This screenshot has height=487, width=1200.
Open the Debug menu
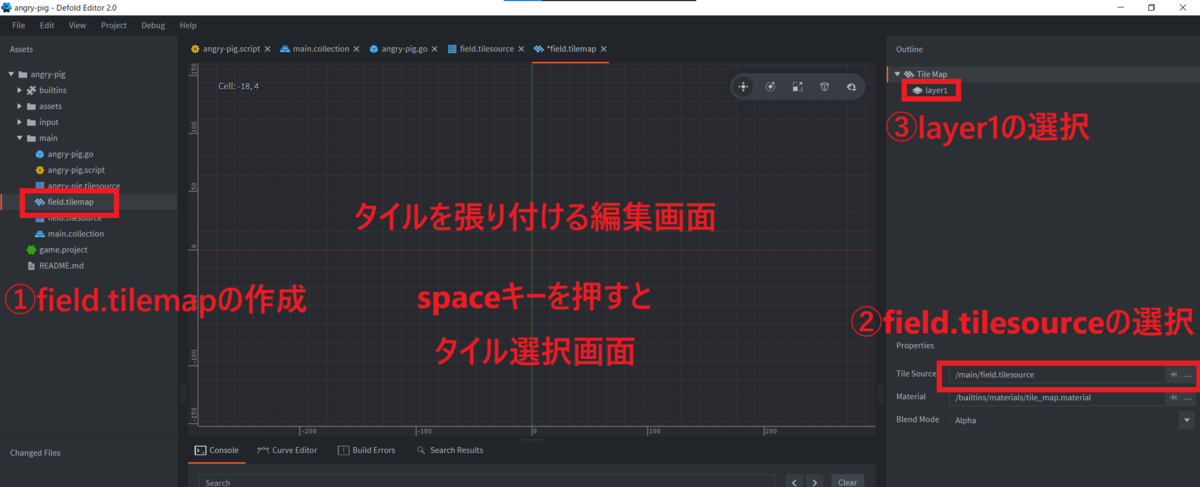[153, 25]
